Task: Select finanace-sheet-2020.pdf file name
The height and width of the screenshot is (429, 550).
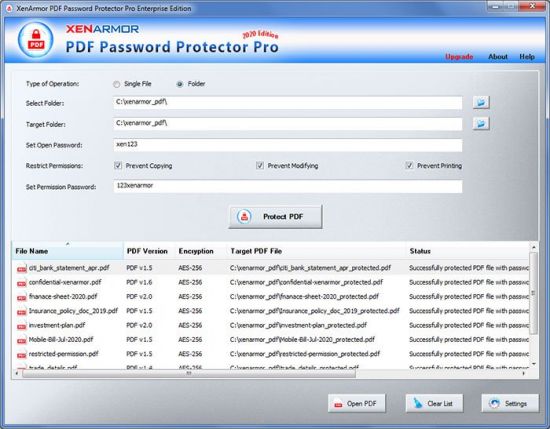Action: (63, 297)
